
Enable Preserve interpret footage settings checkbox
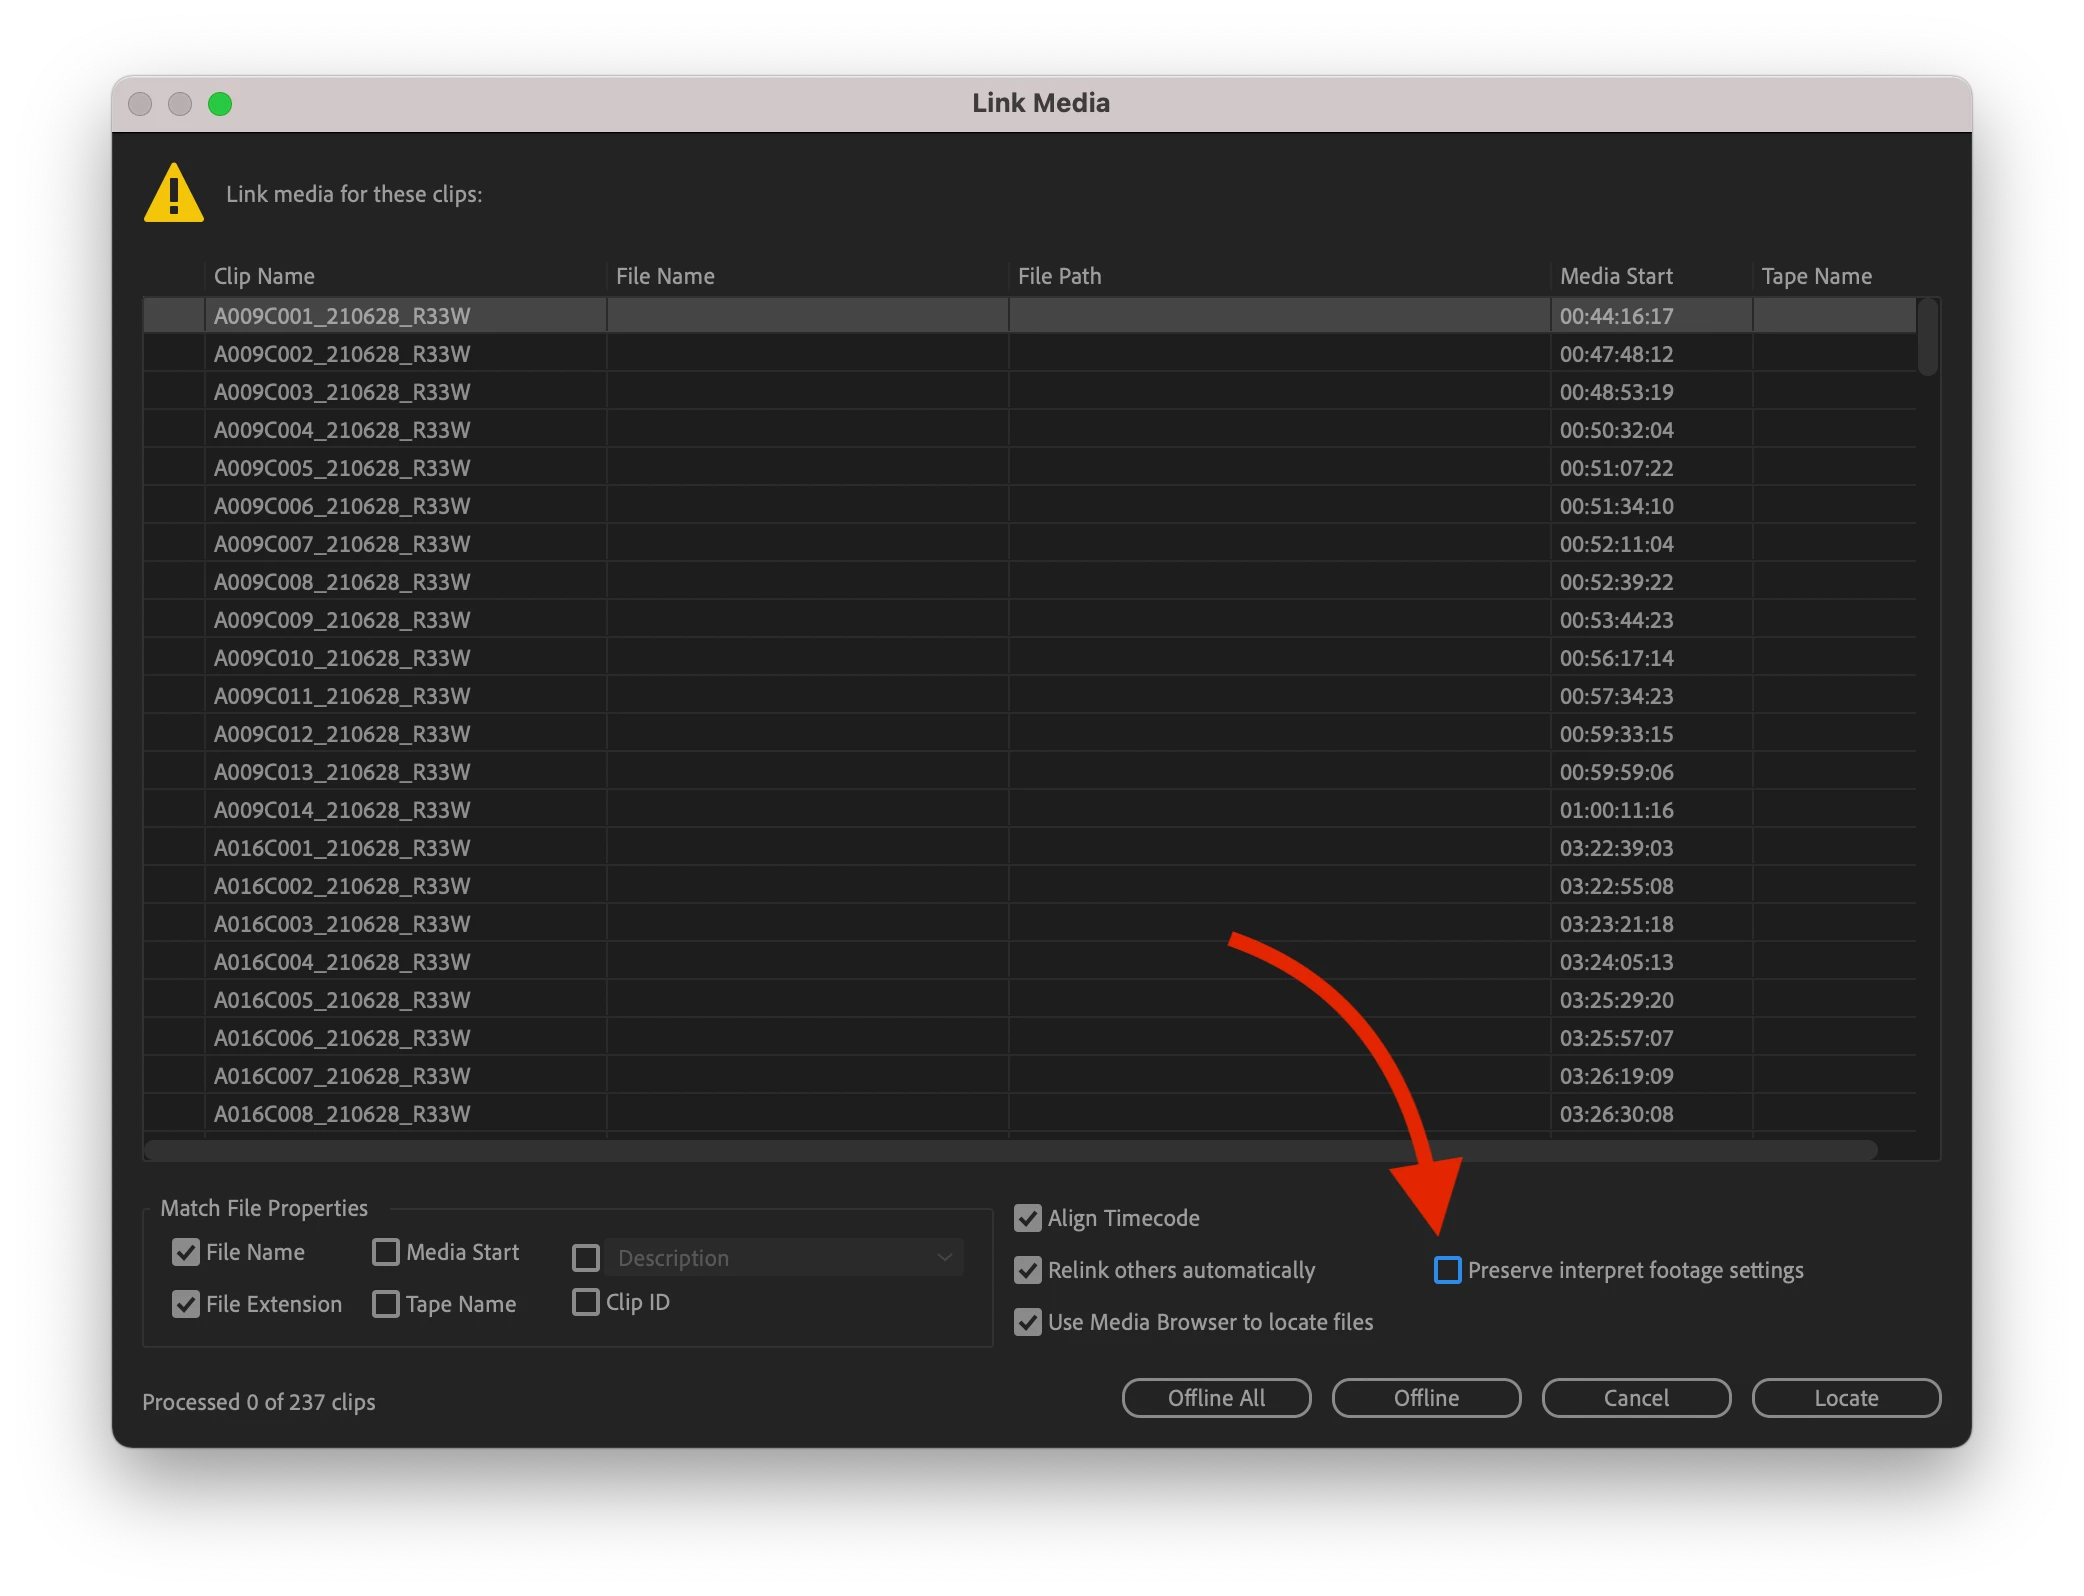click(x=1447, y=1270)
